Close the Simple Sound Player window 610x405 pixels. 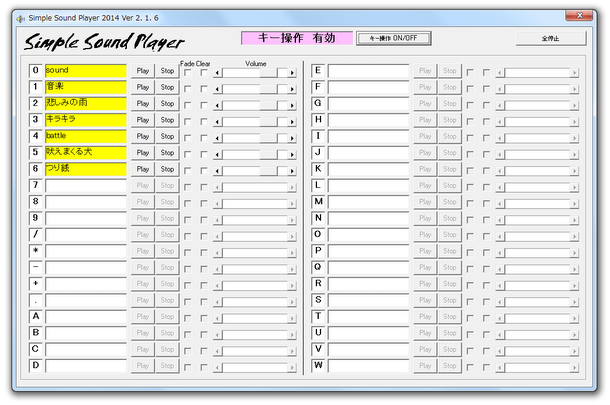point(579,16)
